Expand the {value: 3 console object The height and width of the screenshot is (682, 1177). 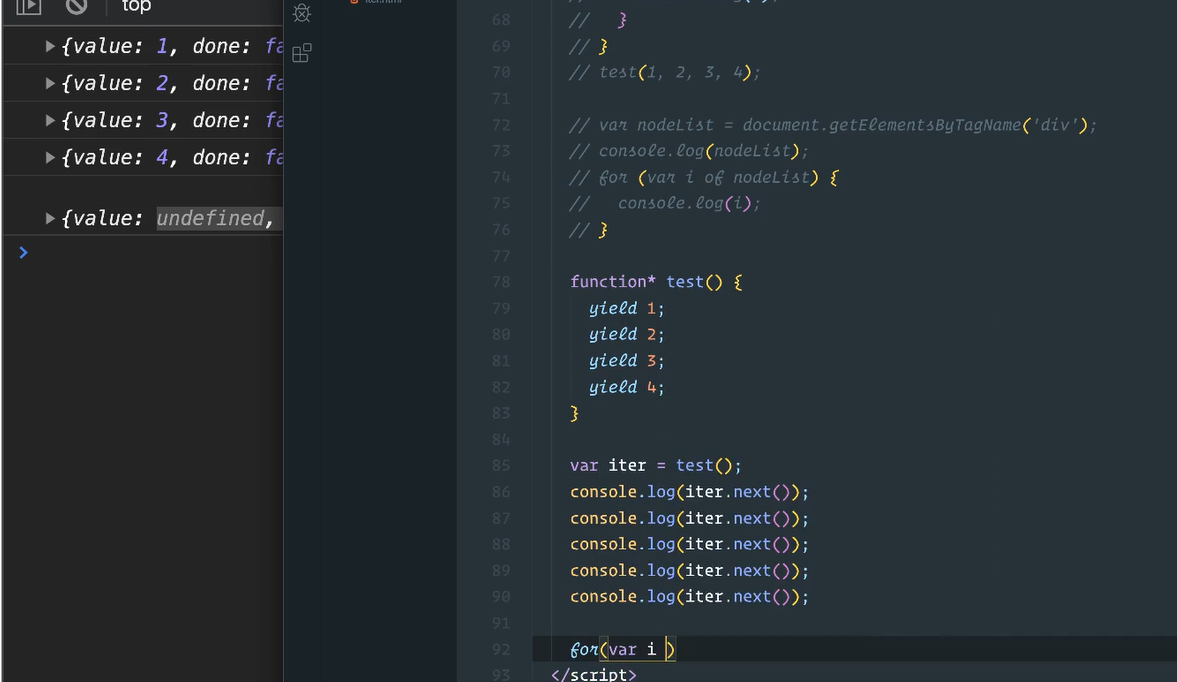[x=50, y=121]
